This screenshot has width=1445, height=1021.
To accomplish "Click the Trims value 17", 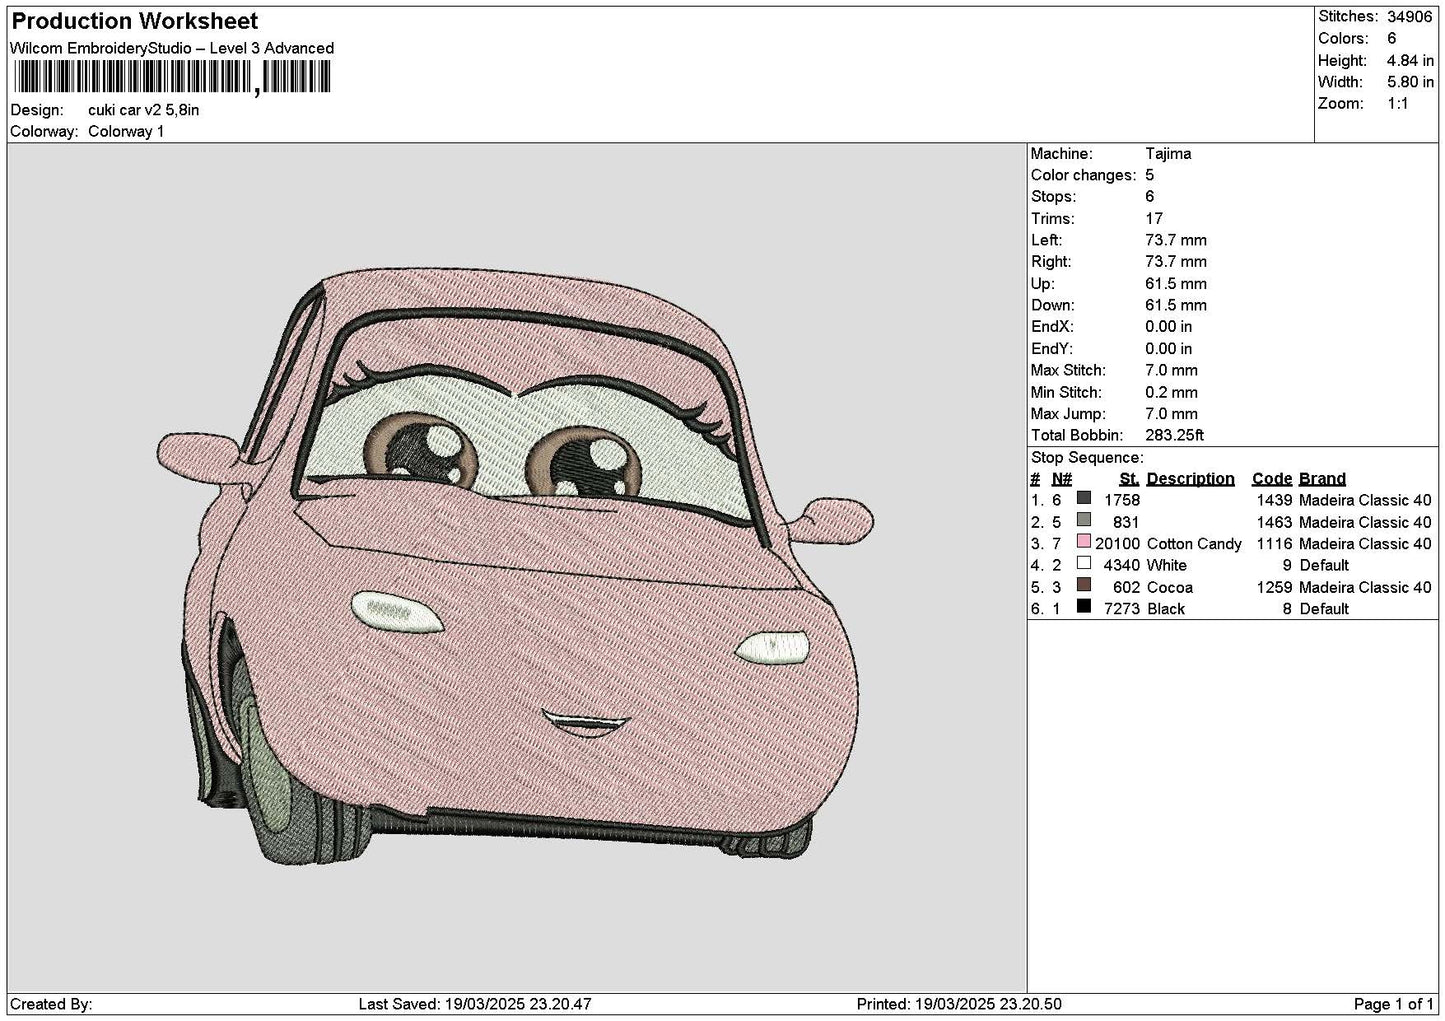I will pos(1154,219).
